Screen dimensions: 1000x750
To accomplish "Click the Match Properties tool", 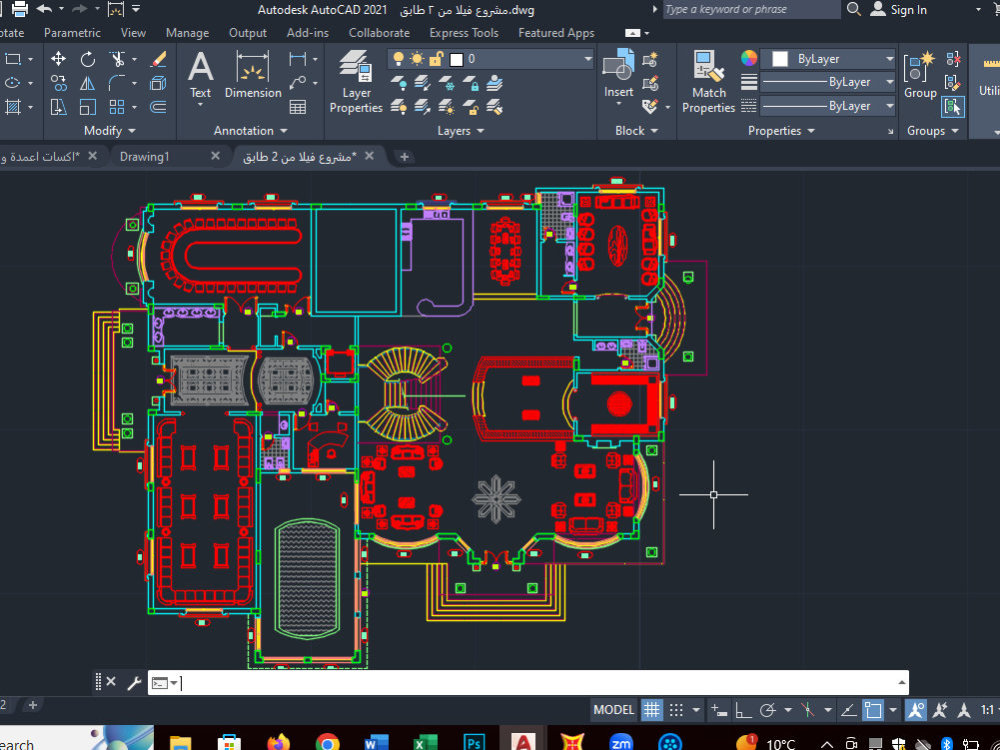I will pos(709,72).
